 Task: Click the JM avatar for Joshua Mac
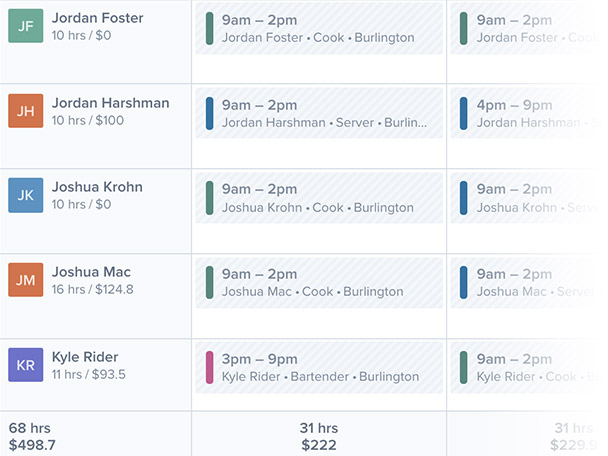click(26, 280)
